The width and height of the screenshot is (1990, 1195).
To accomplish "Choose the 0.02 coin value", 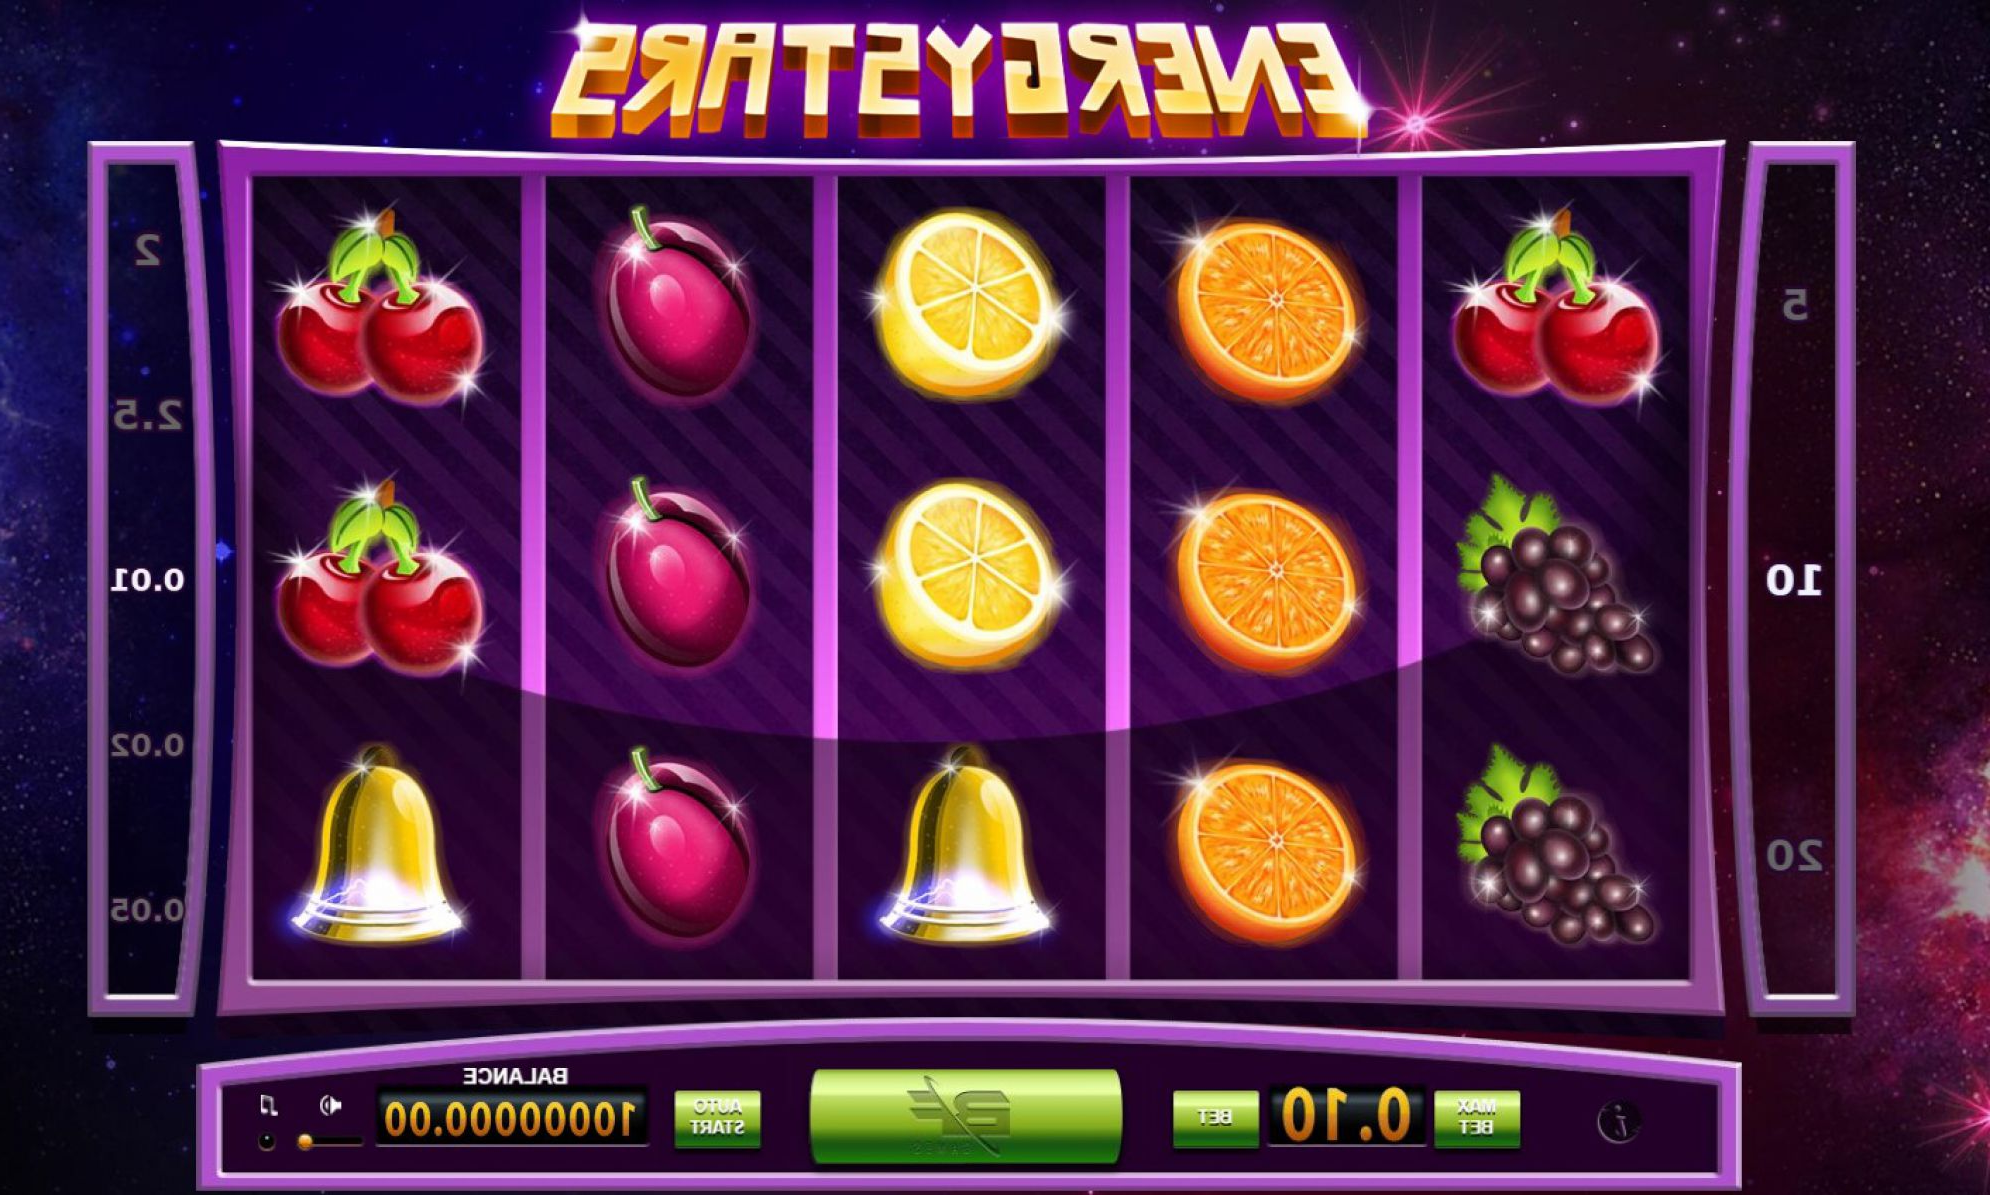I will pyautogui.click(x=148, y=745).
